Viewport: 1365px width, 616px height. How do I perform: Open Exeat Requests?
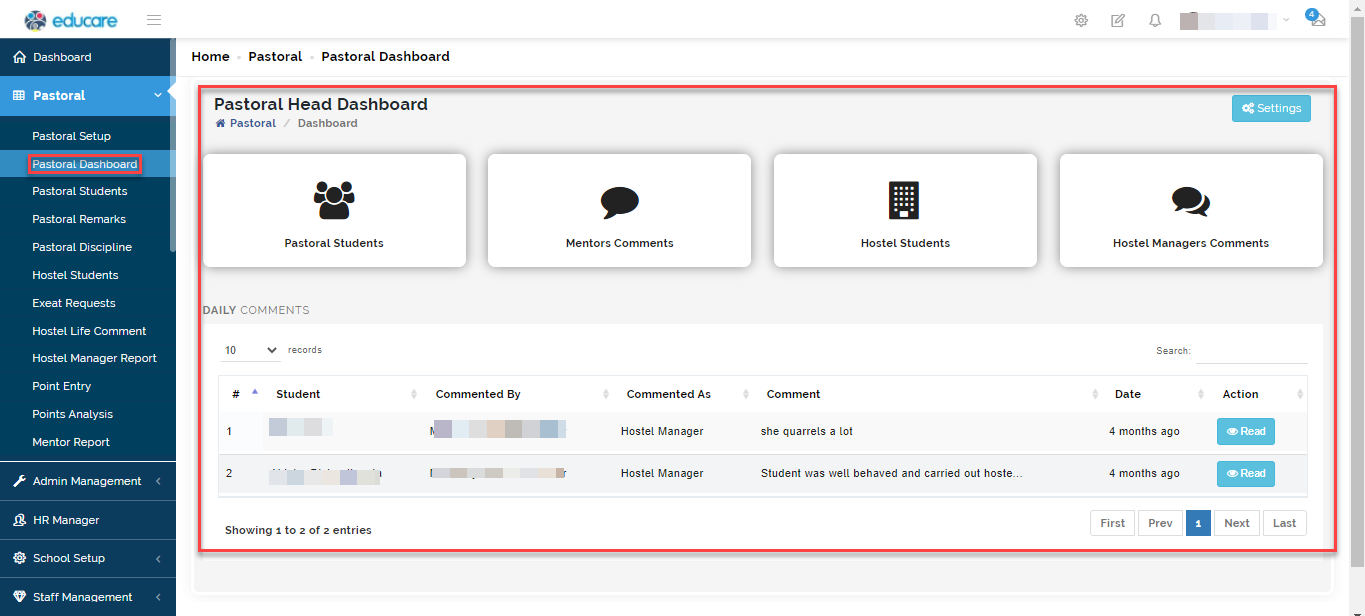point(74,303)
